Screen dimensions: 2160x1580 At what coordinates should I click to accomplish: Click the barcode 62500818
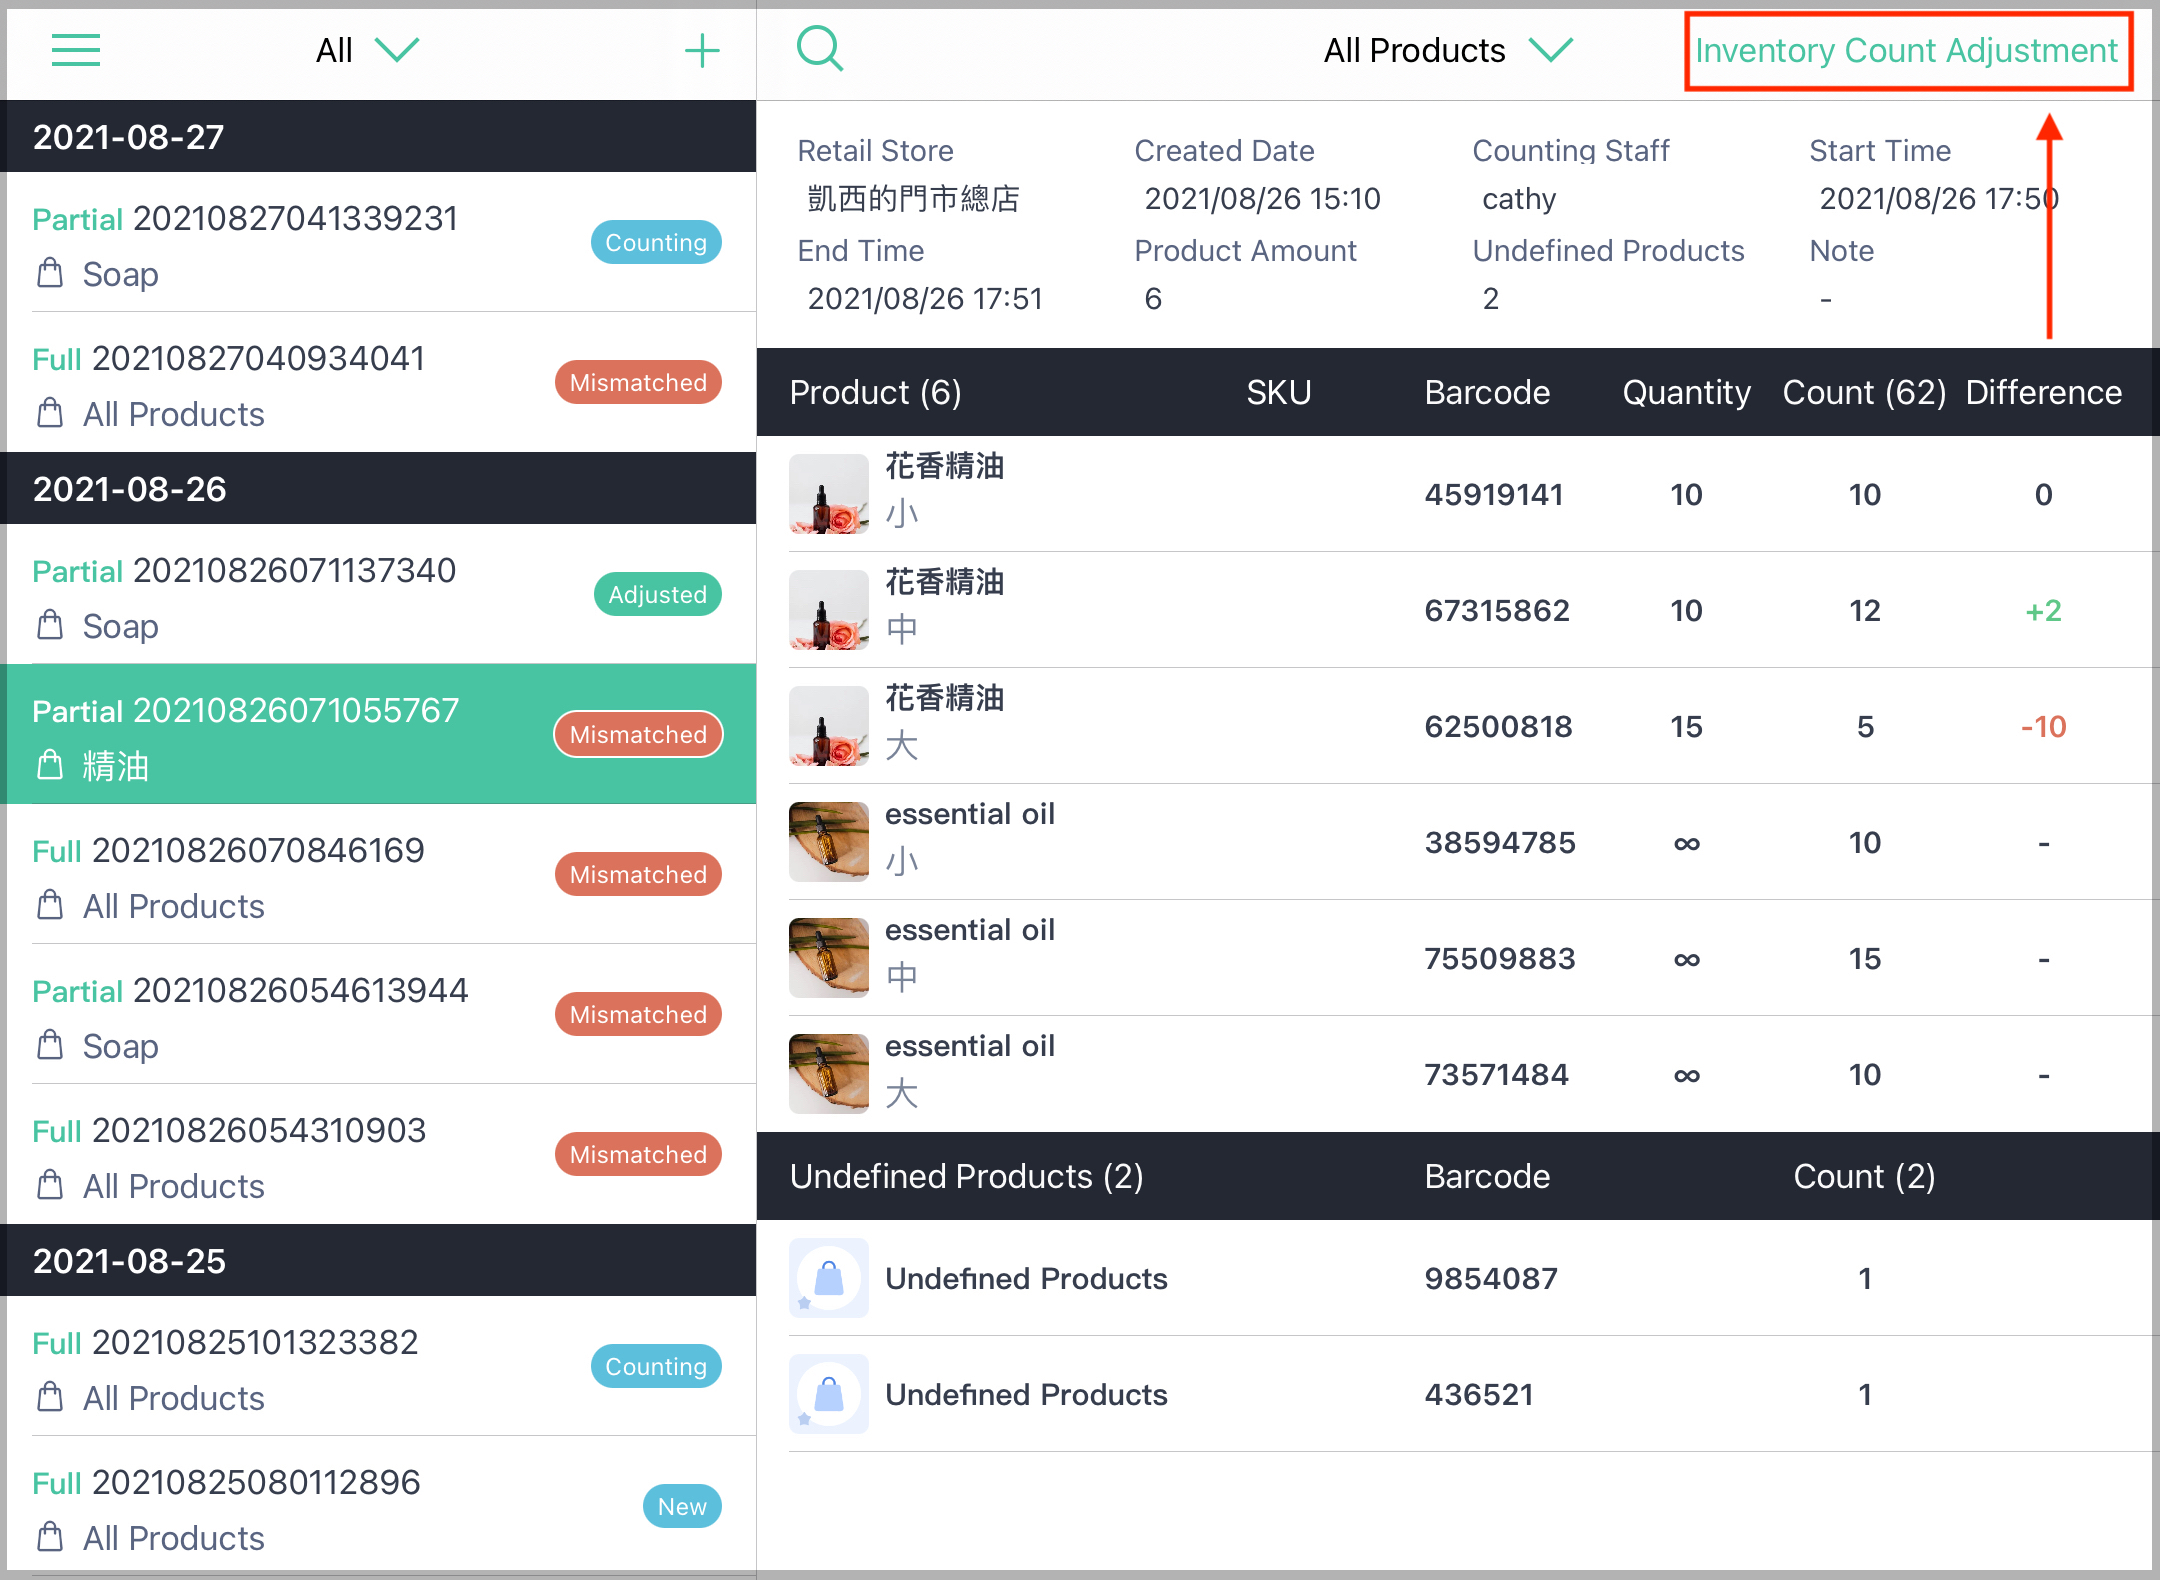click(1498, 726)
